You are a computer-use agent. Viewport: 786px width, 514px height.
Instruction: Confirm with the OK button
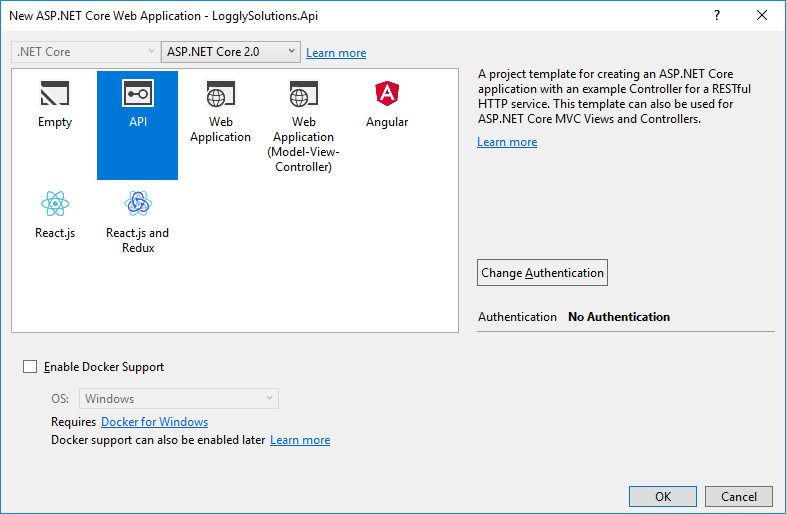(663, 496)
